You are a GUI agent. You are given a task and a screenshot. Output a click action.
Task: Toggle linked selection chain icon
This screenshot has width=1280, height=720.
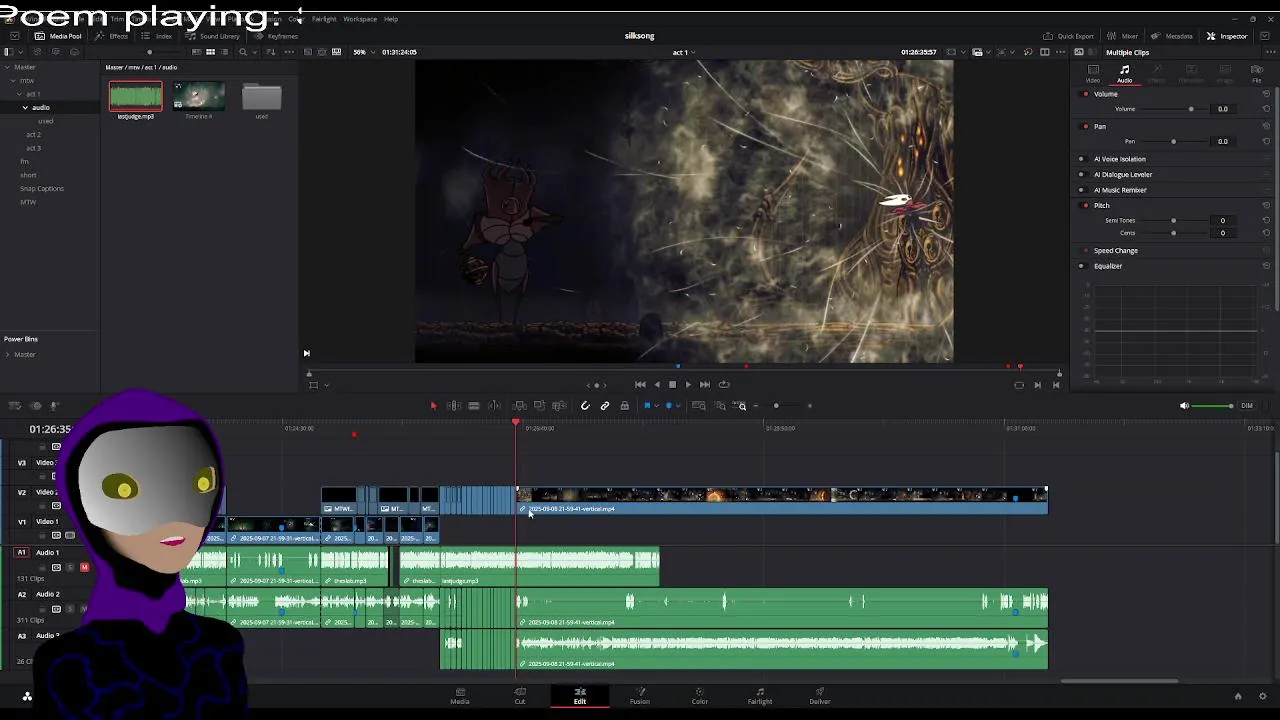(x=605, y=406)
